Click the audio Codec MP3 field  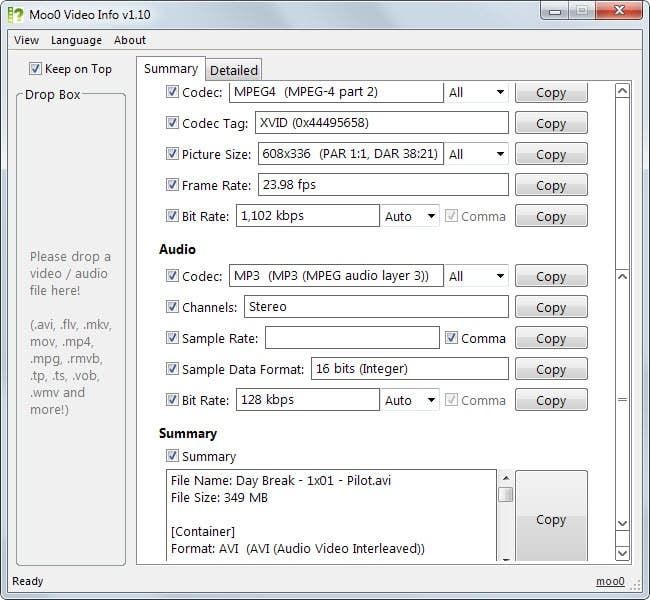[336, 276]
